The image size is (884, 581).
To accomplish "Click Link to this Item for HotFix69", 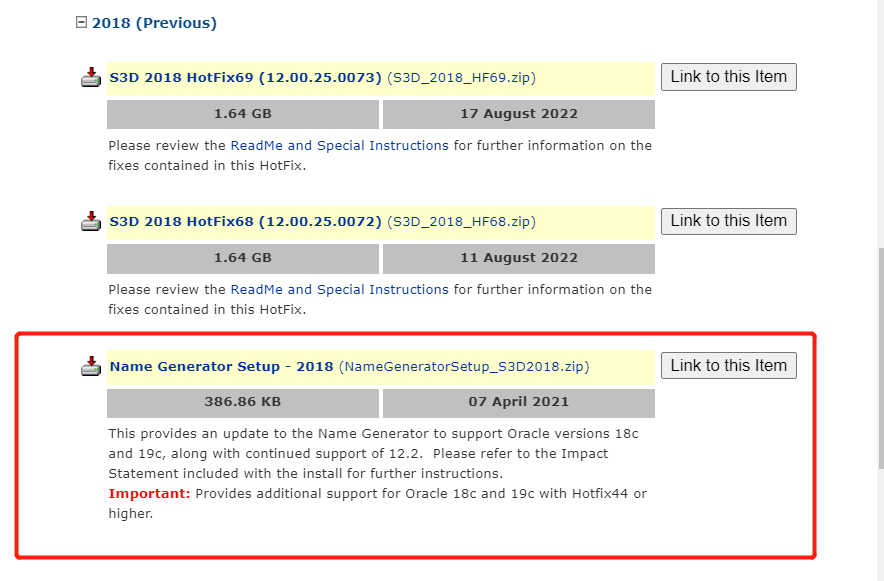I will click(x=728, y=77).
